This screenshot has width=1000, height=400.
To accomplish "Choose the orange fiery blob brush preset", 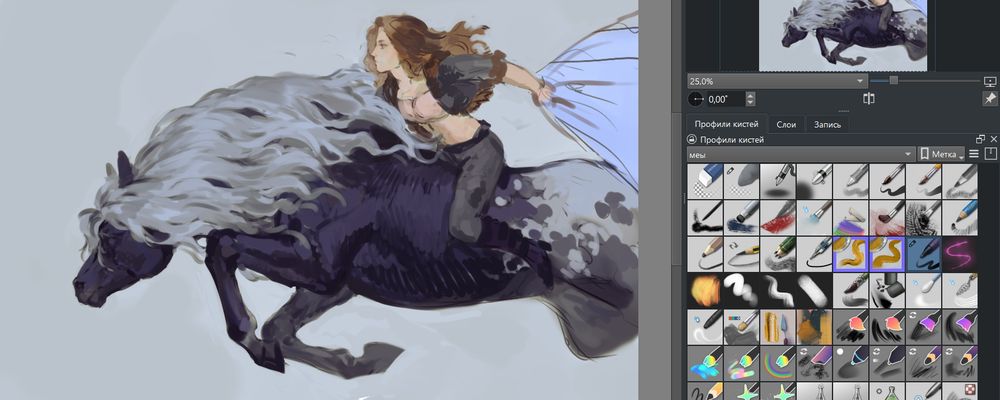I will click(x=705, y=290).
